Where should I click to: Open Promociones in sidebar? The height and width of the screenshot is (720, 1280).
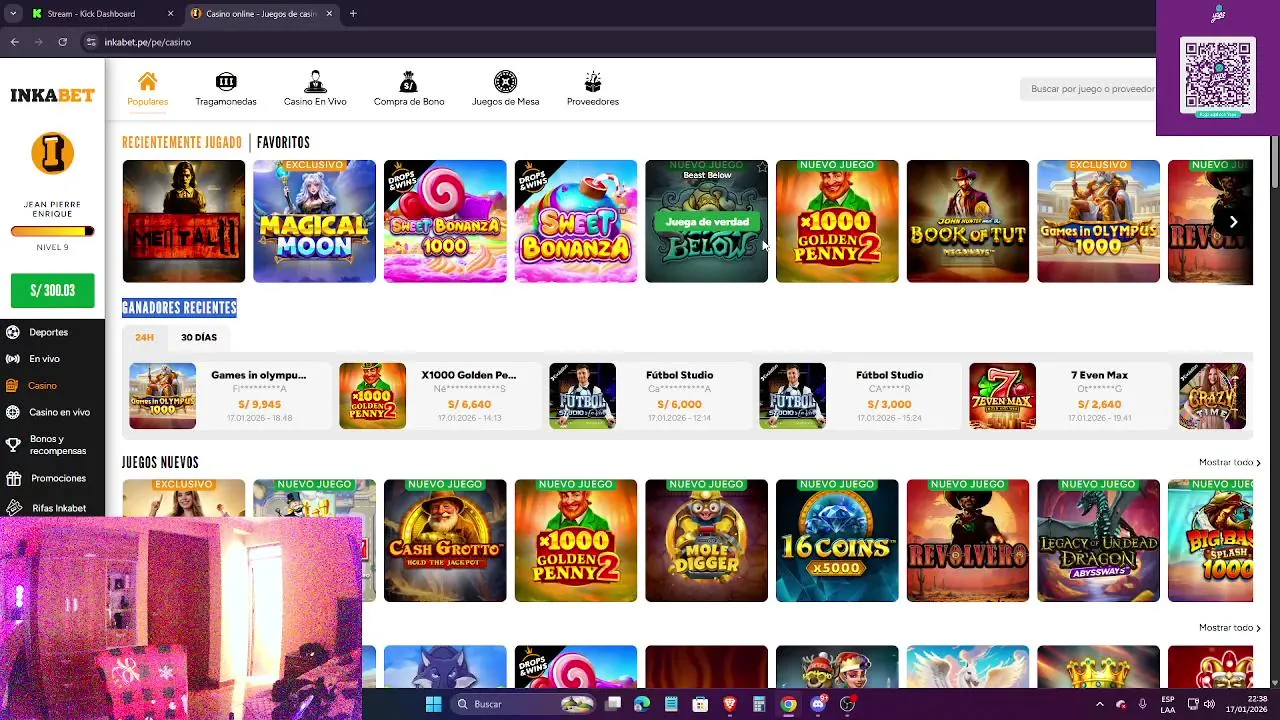coord(58,479)
